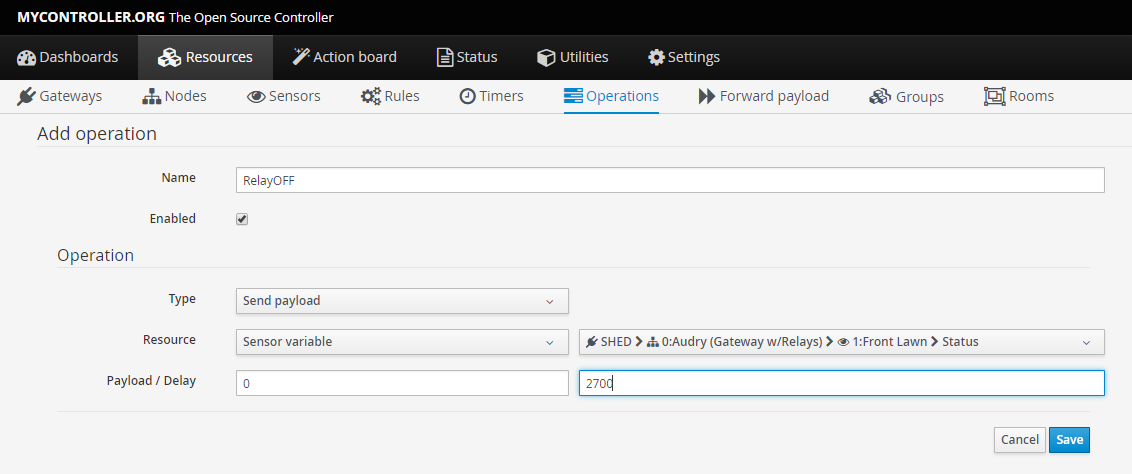Expand the Type 'Send payload' dropdown
This screenshot has width=1132, height=474.
tap(402, 300)
